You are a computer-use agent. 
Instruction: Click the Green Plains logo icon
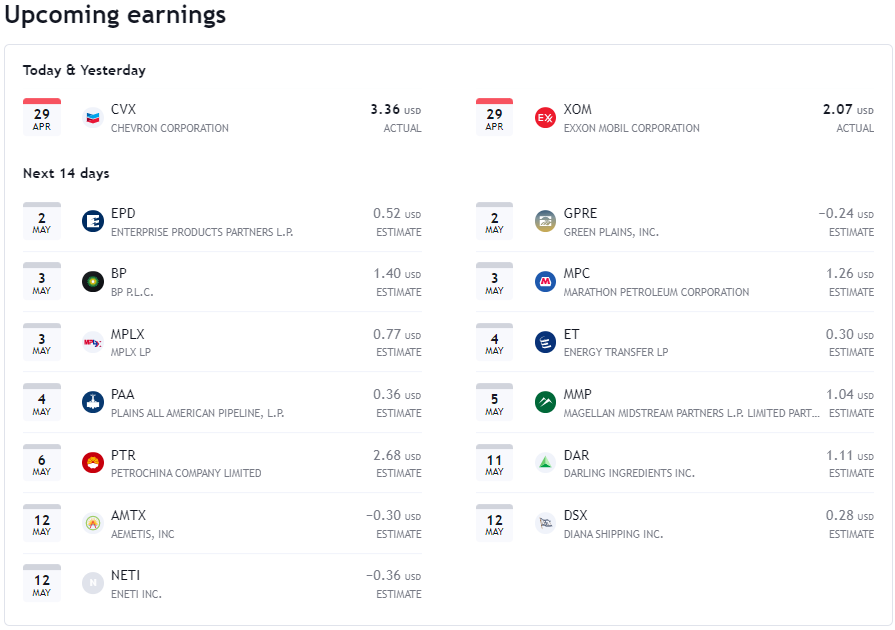[x=545, y=221]
